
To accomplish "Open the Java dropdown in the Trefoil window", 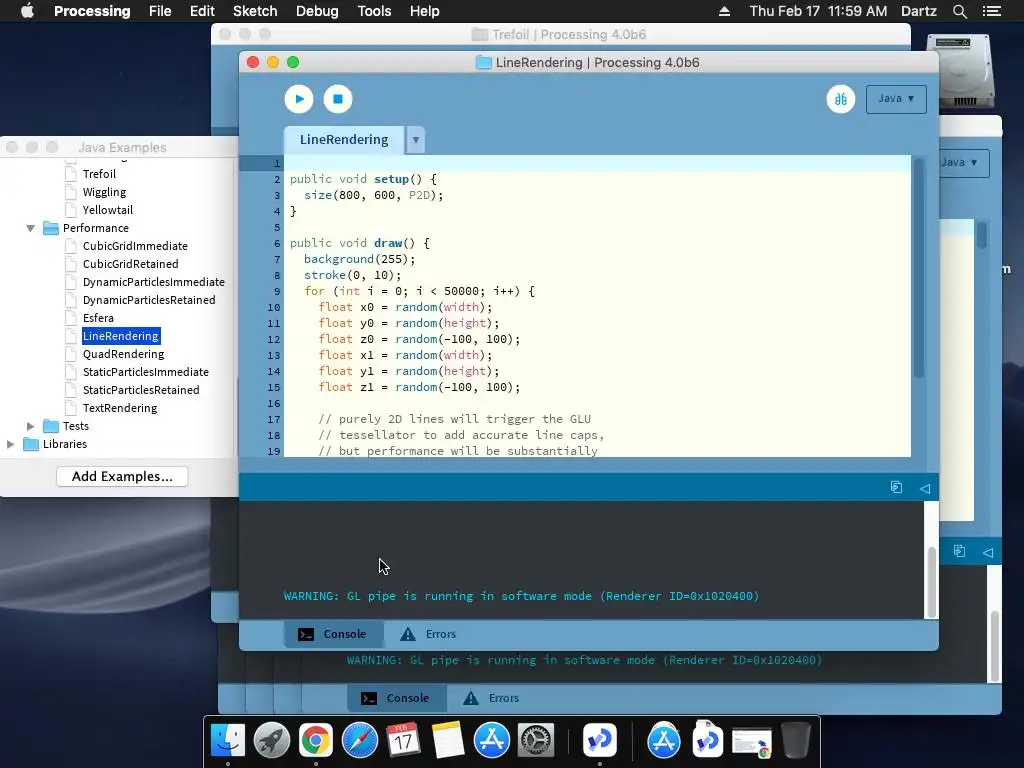I will click(964, 163).
